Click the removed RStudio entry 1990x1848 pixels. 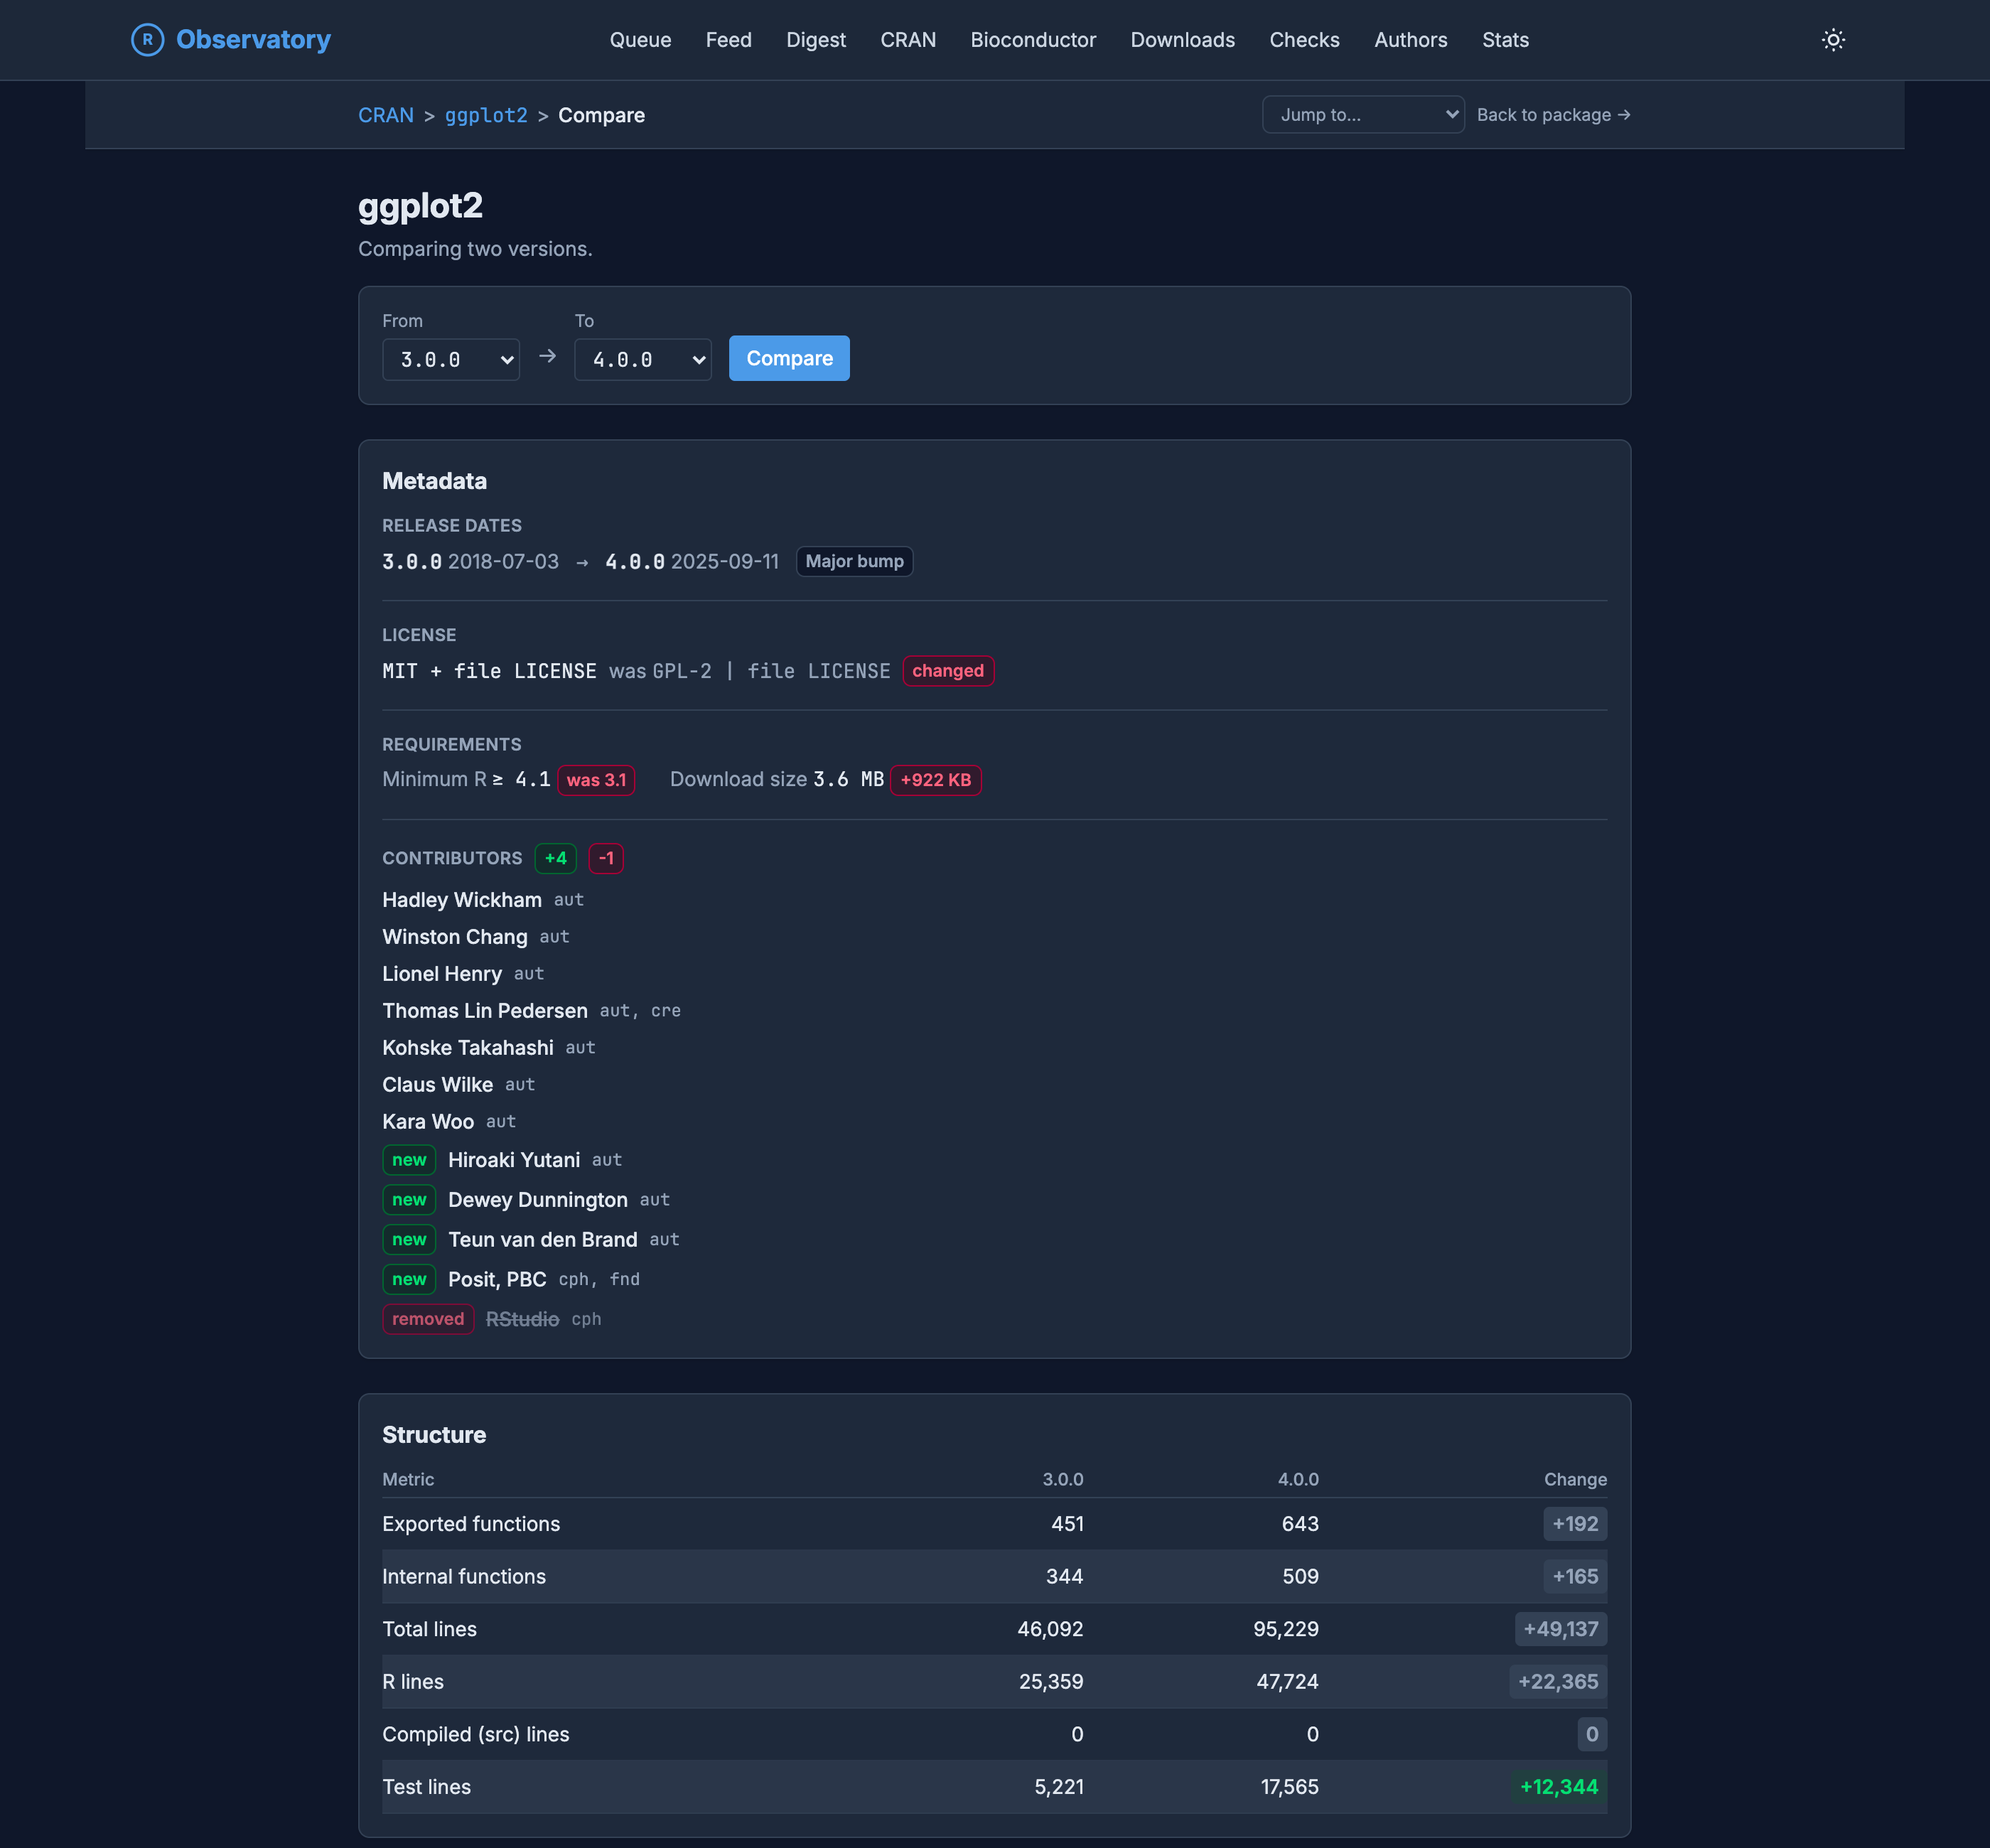tap(522, 1320)
